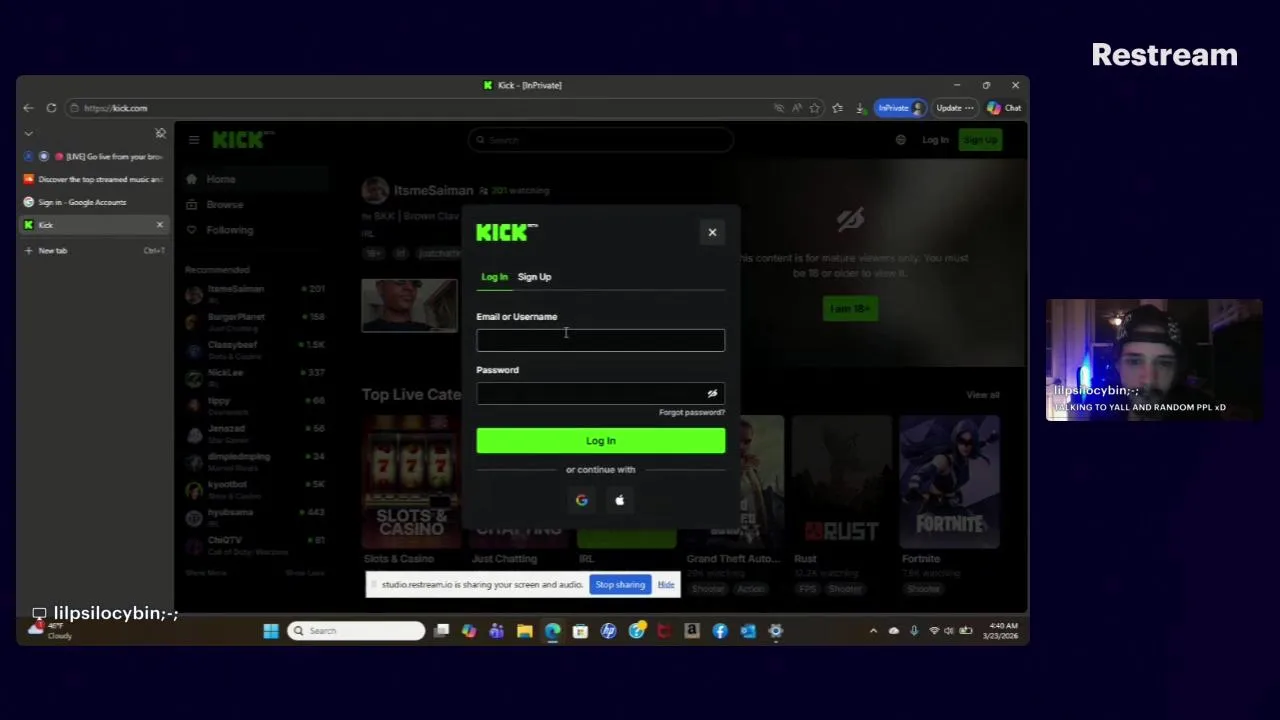Submit with the green Log In button
The height and width of the screenshot is (720, 1280).
tap(600, 441)
